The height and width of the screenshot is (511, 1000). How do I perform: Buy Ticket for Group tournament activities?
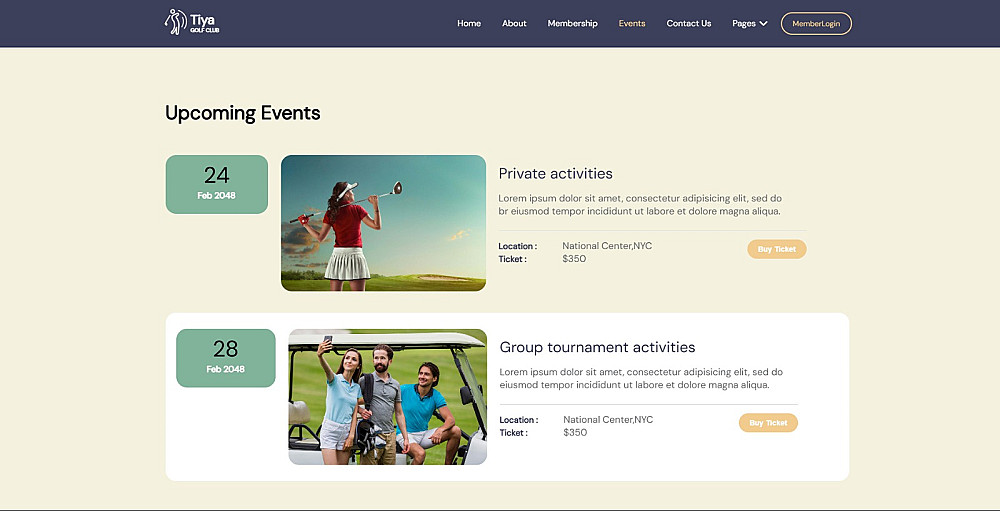click(768, 423)
